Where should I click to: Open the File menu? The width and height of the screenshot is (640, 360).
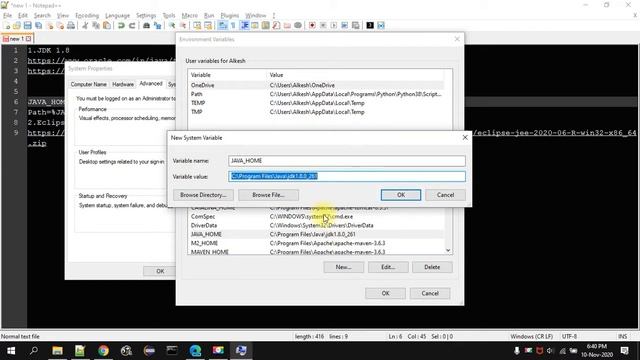(7, 16)
